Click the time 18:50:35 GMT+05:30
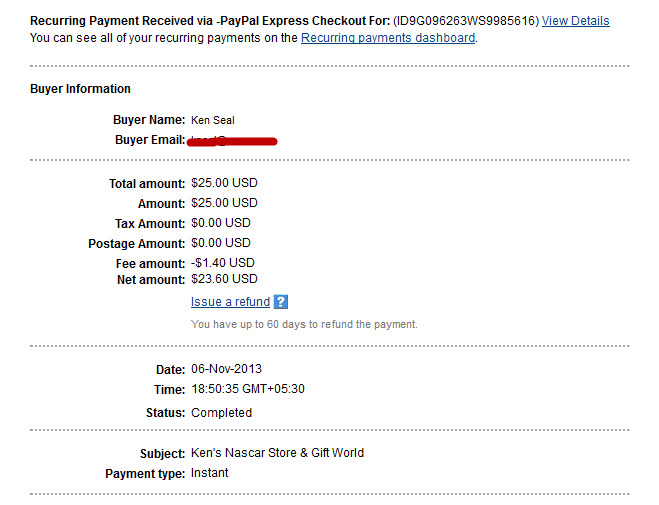This screenshot has height=505, width=659. 248,389
